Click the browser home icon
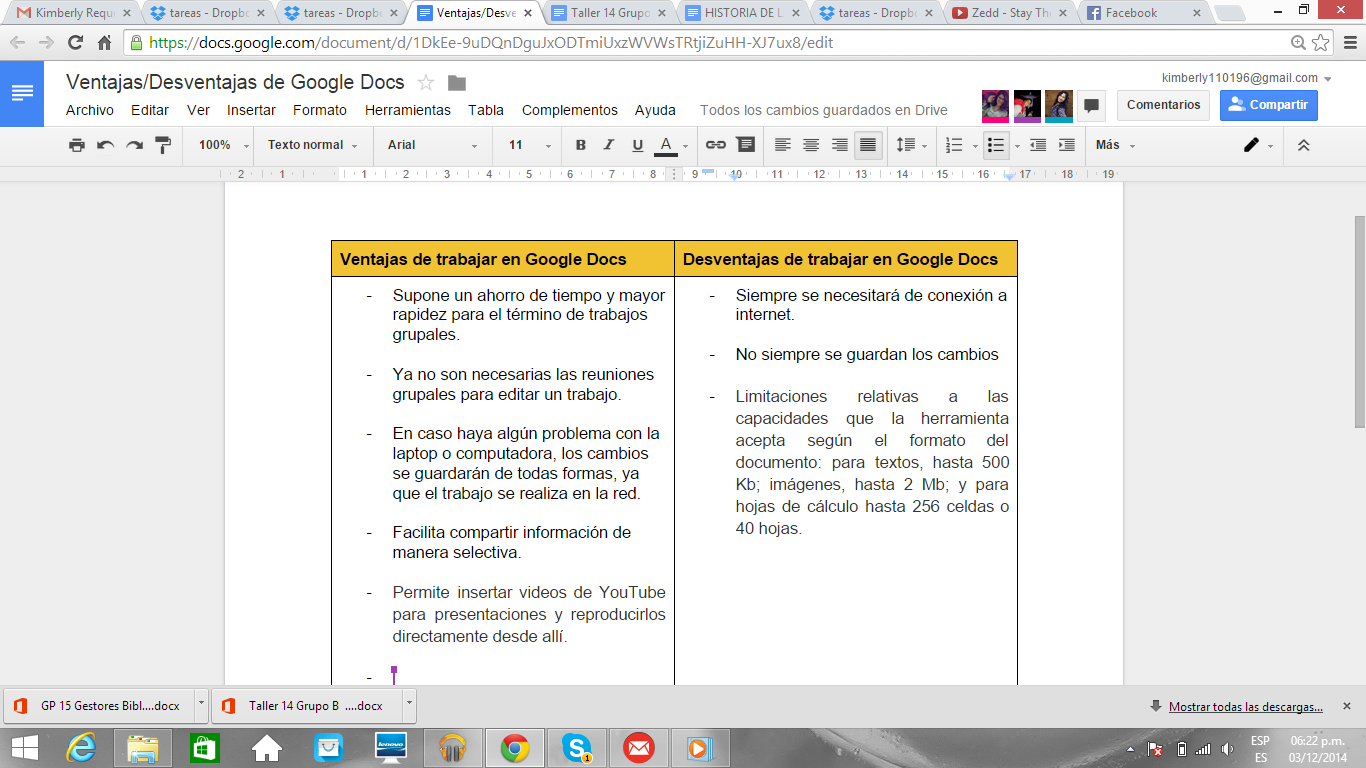 (104, 43)
